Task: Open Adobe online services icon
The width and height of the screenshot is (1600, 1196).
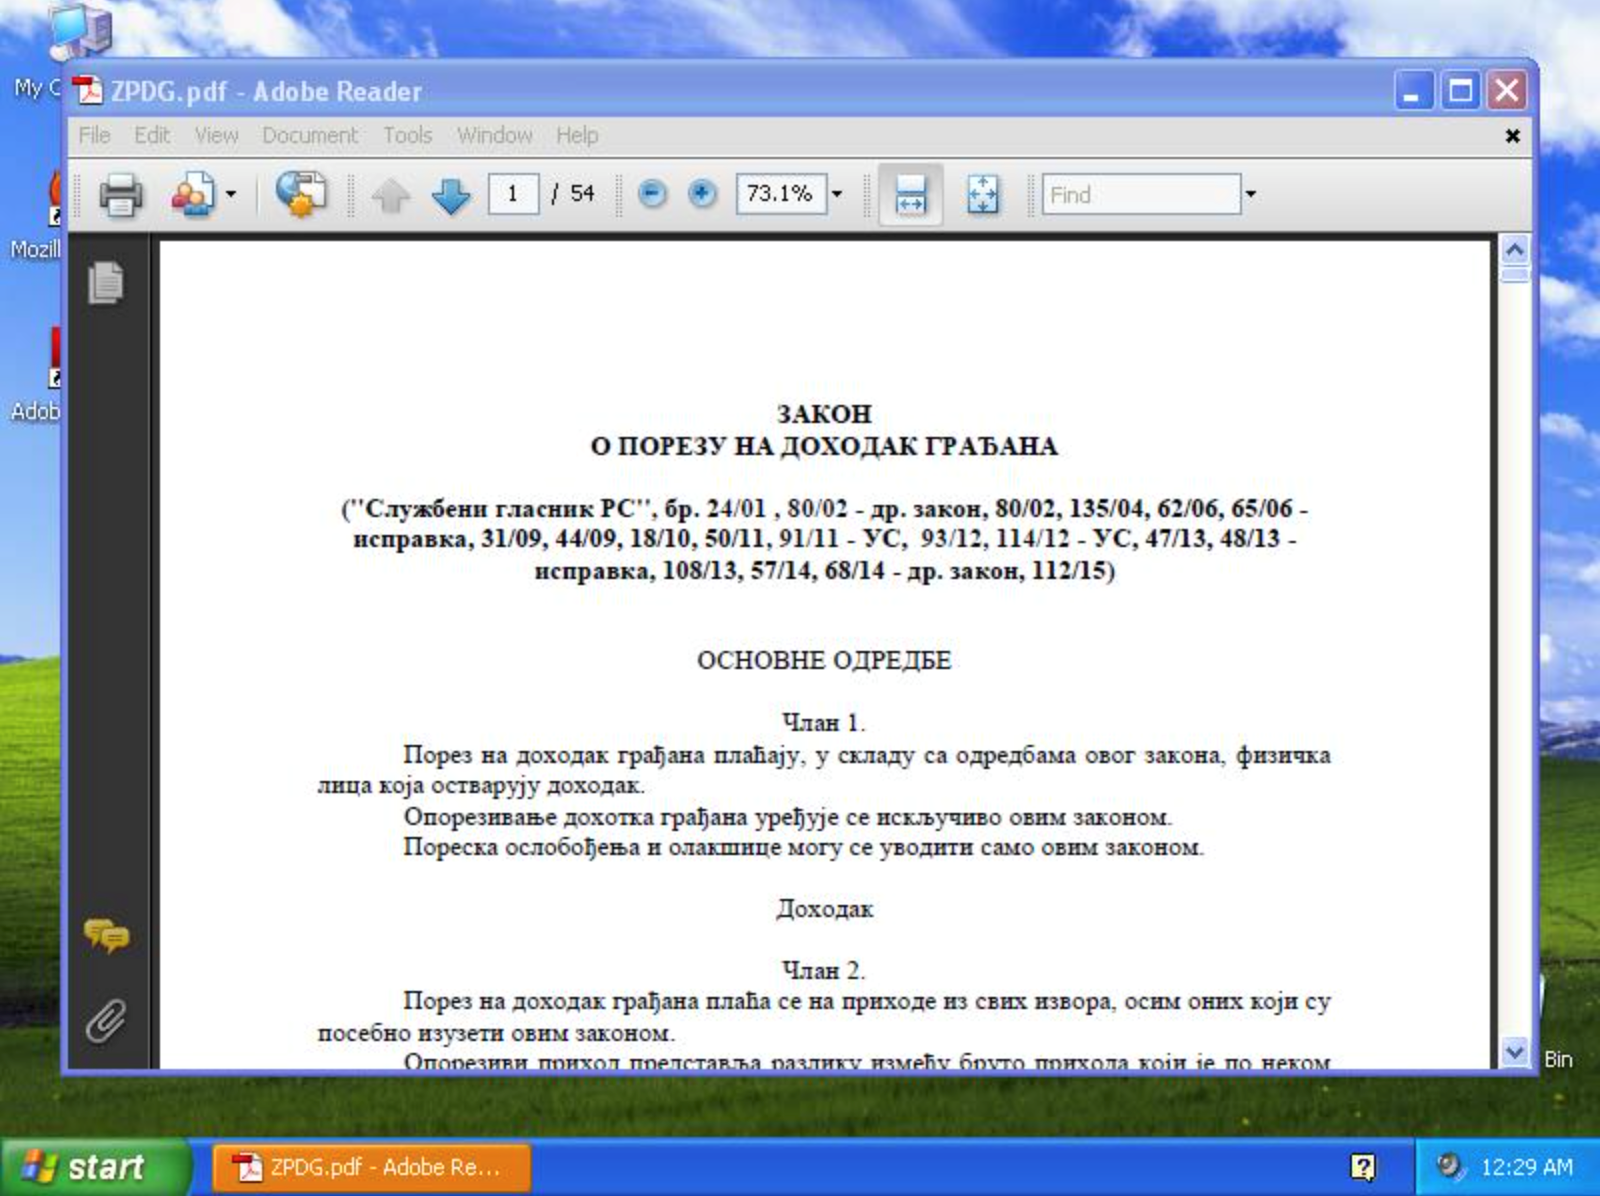Action: [x=300, y=195]
